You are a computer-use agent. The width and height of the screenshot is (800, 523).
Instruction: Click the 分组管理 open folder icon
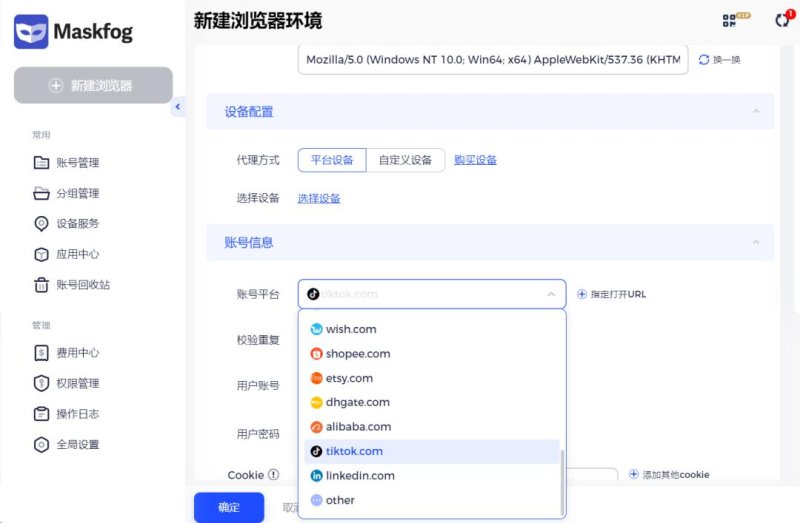41,193
